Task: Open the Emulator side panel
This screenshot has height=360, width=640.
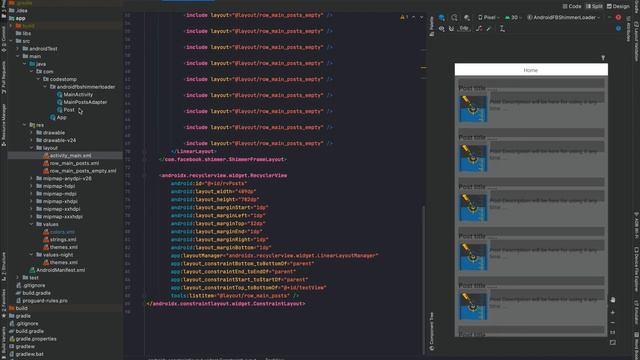Action: tap(636, 313)
